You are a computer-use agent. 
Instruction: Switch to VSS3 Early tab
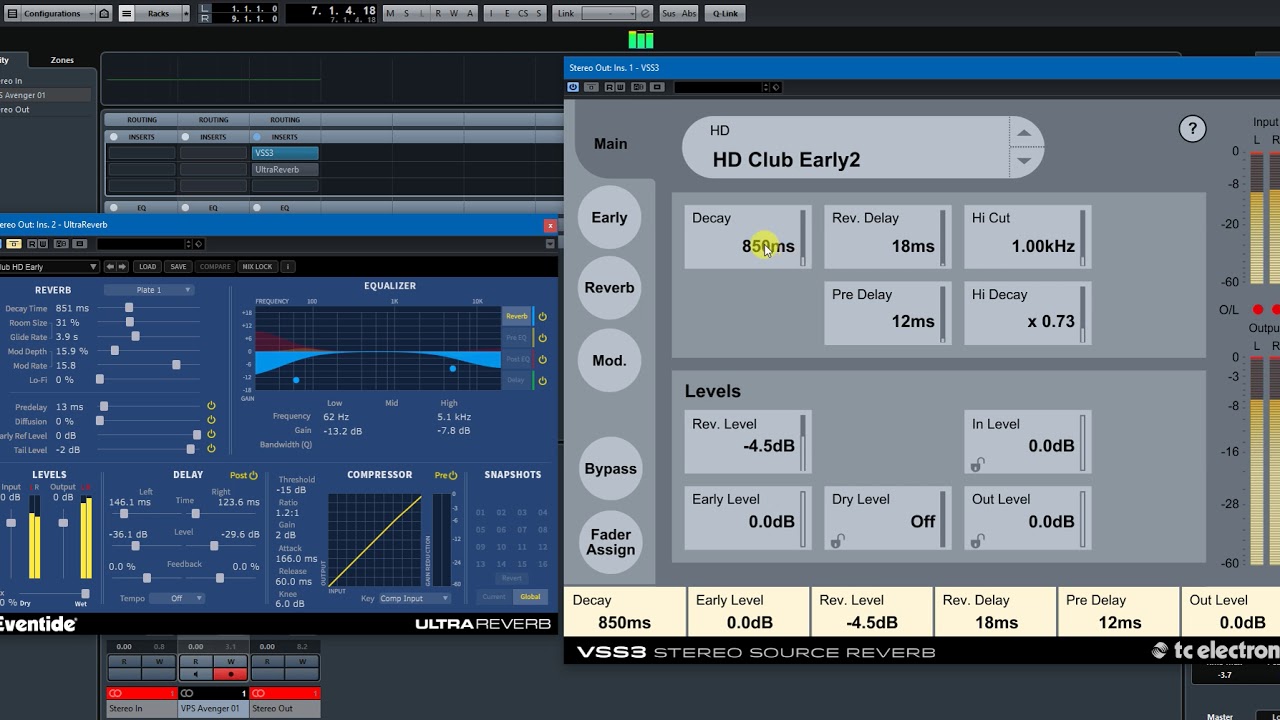point(609,218)
